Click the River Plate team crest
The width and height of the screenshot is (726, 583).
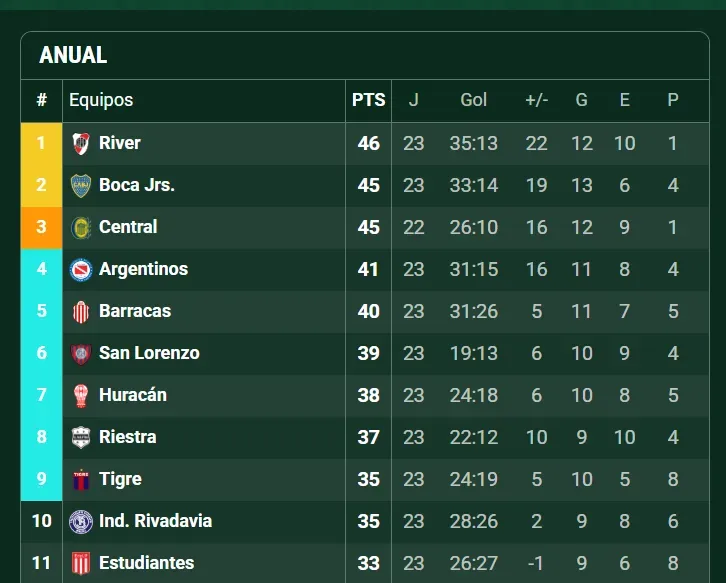(81, 143)
